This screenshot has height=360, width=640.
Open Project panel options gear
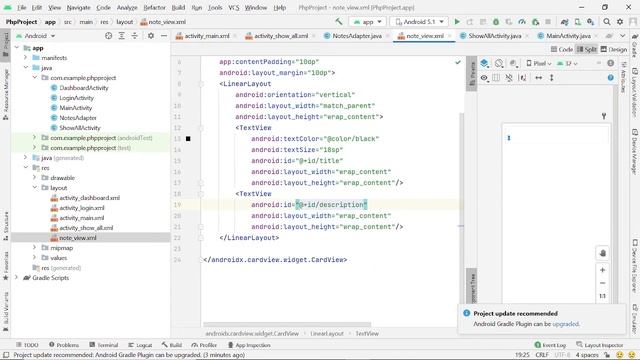point(151,36)
